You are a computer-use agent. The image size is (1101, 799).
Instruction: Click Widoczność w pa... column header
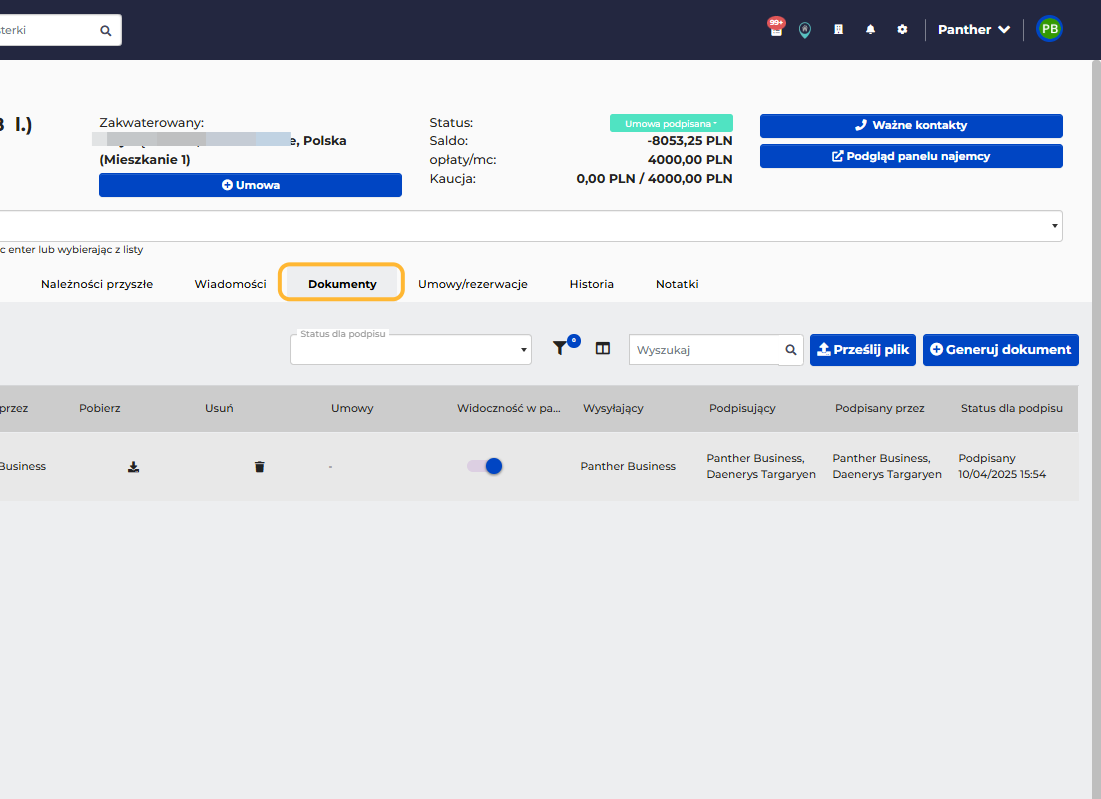coord(509,409)
